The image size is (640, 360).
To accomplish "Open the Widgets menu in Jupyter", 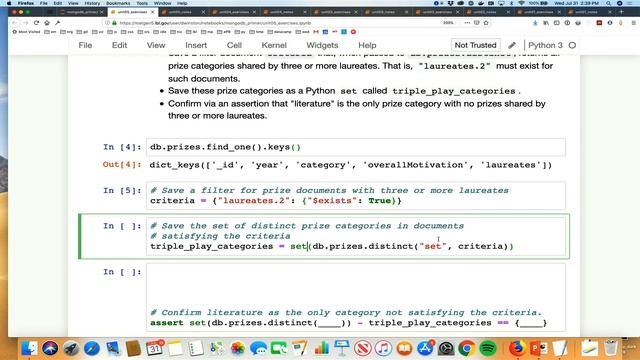I will coord(322,45).
